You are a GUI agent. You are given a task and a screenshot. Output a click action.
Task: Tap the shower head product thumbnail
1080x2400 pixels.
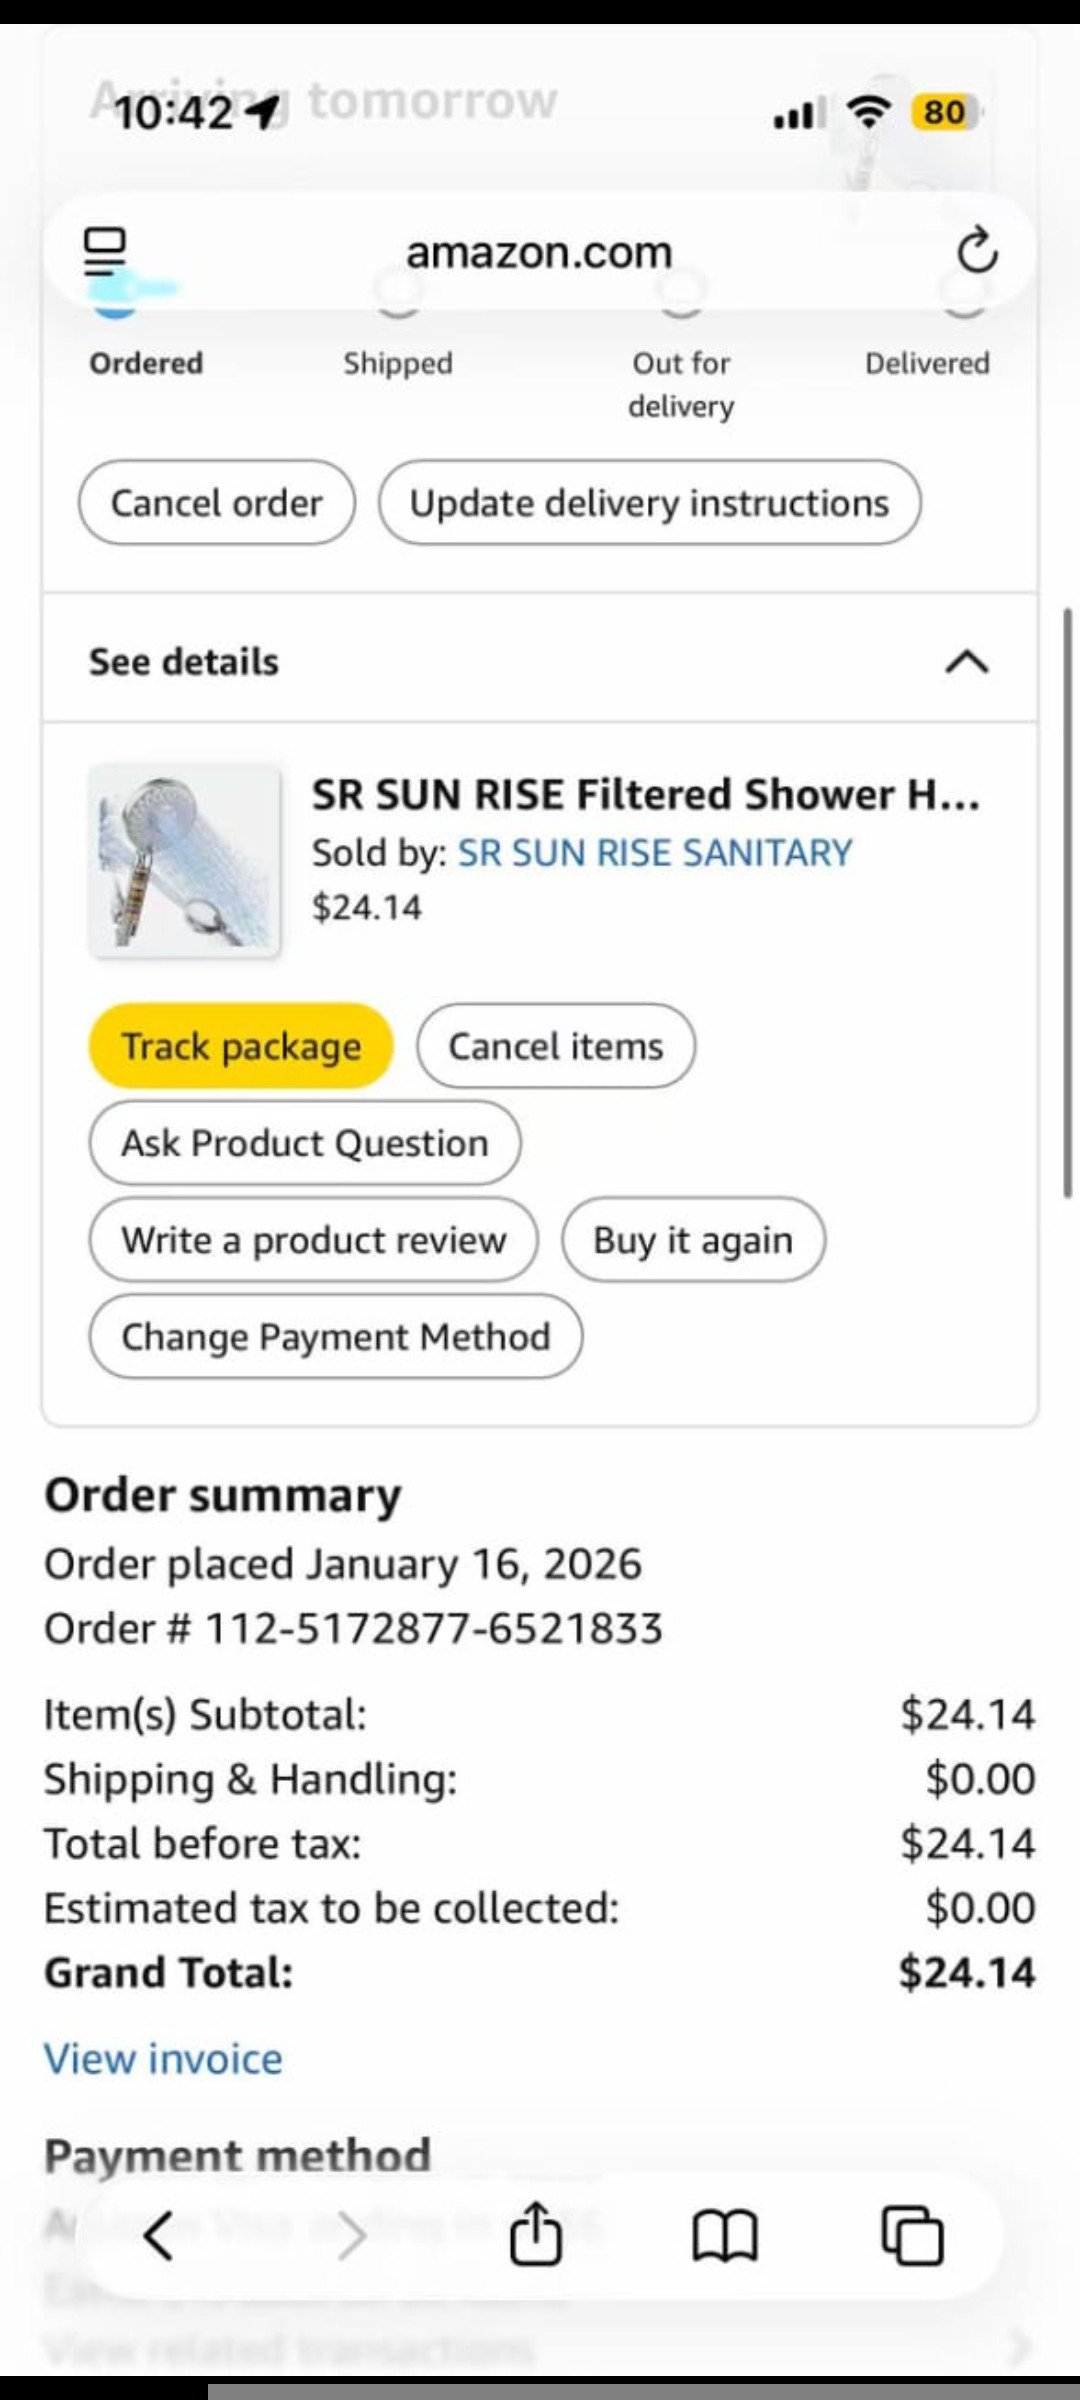185,861
